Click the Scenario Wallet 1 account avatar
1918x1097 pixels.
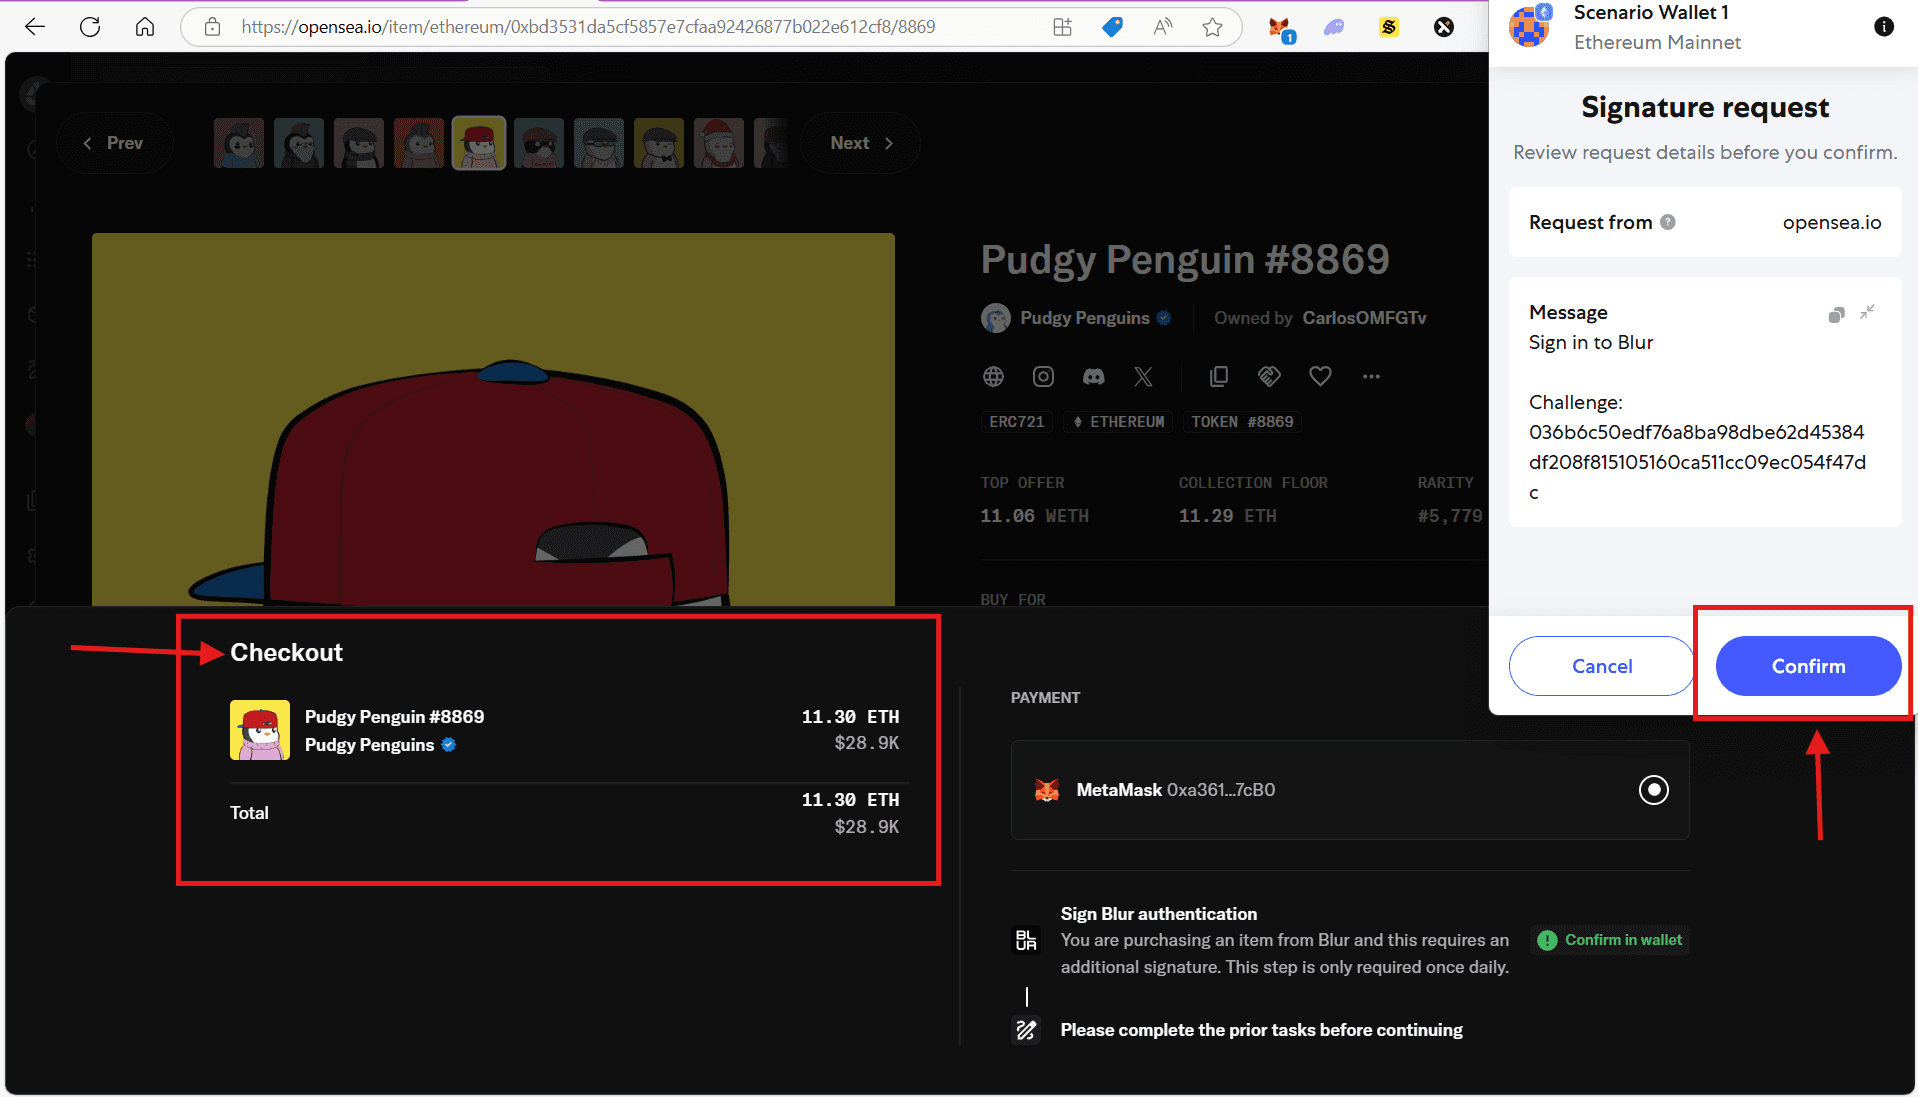click(x=1530, y=26)
